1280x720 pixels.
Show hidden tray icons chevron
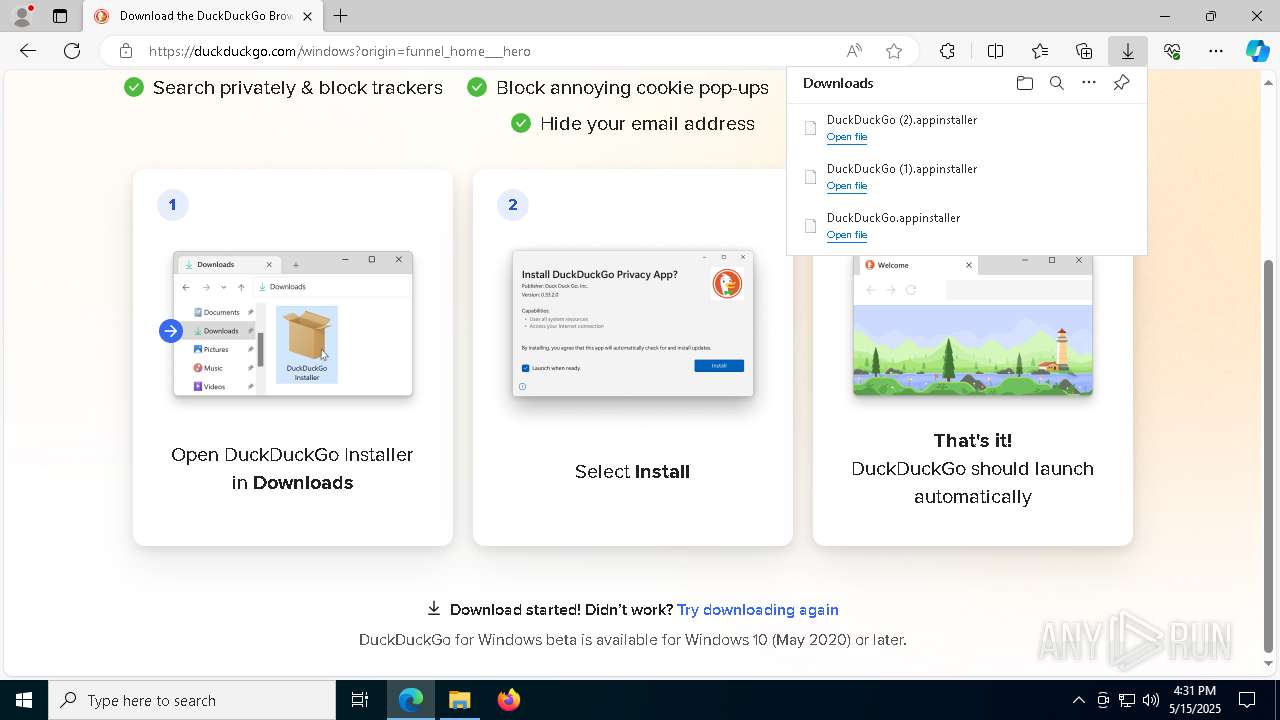coord(1078,700)
